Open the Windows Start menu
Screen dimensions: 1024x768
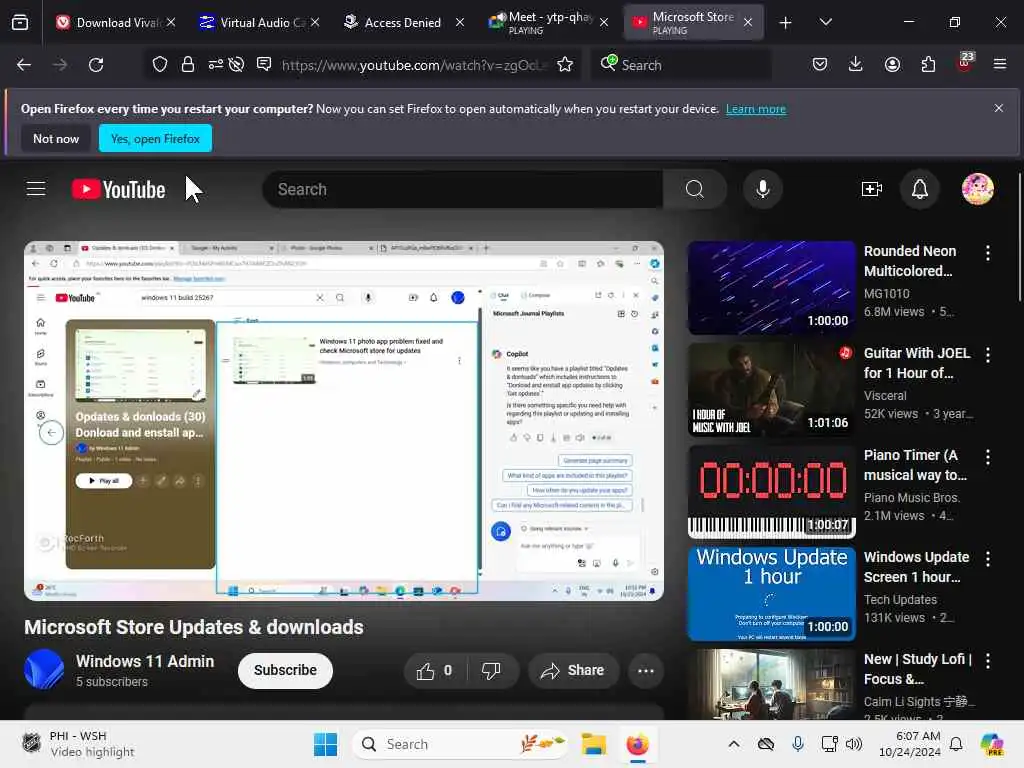(x=325, y=744)
